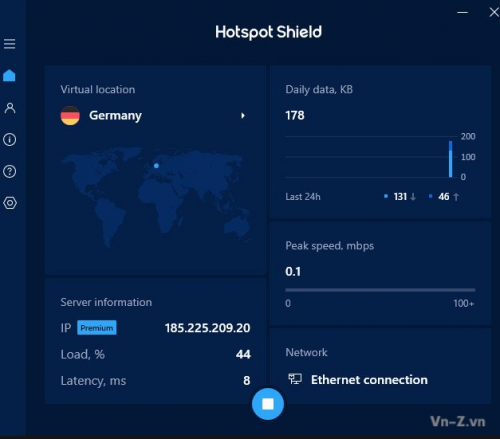Image resolution: width=500 pixels, height=439 pixels.
Task: Click the peak speed progress bar
Action: [x=380, y=290]
